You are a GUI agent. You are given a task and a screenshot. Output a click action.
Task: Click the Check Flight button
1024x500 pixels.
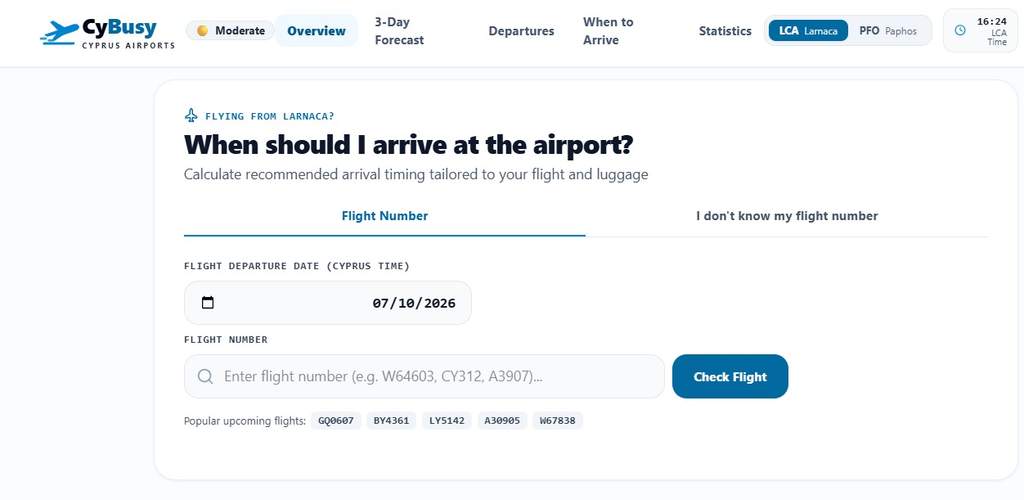pyautogui.click(x=730, y=377)
